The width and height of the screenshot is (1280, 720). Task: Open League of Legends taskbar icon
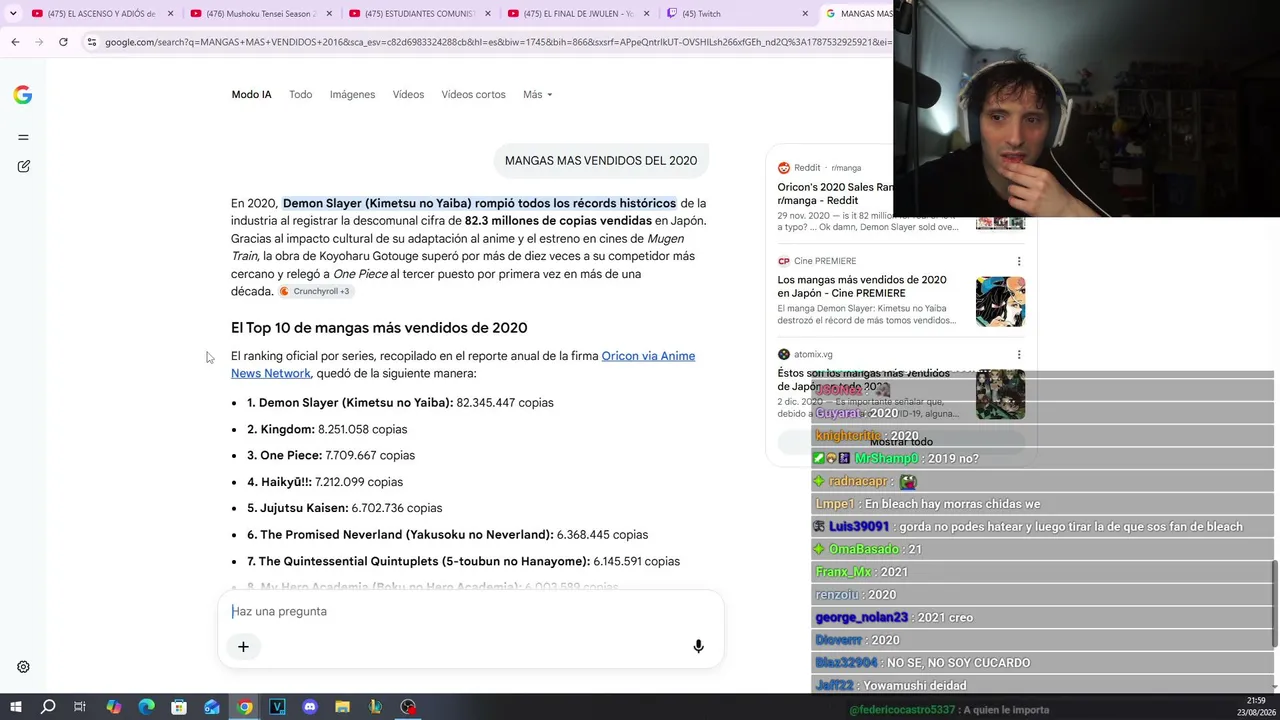click(x=375, y=707)
